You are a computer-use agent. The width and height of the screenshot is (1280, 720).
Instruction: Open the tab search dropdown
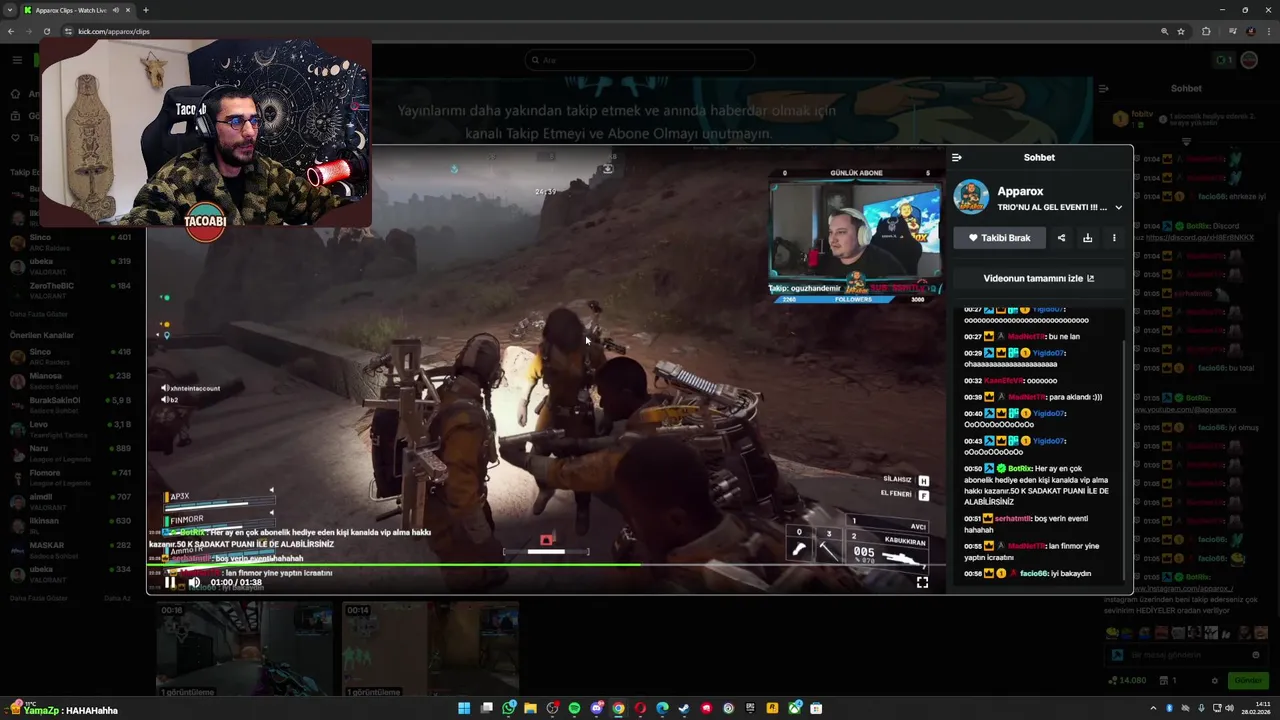(x=10, y=10)
